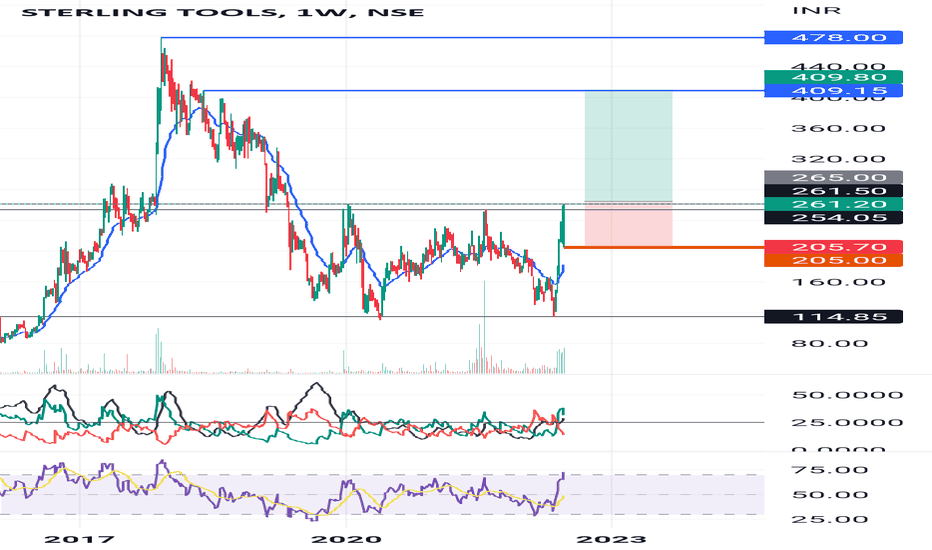This screenshot has height=550, width=932.
Task: Click the 2020 time axis label
Action: (x=347, y=539)
